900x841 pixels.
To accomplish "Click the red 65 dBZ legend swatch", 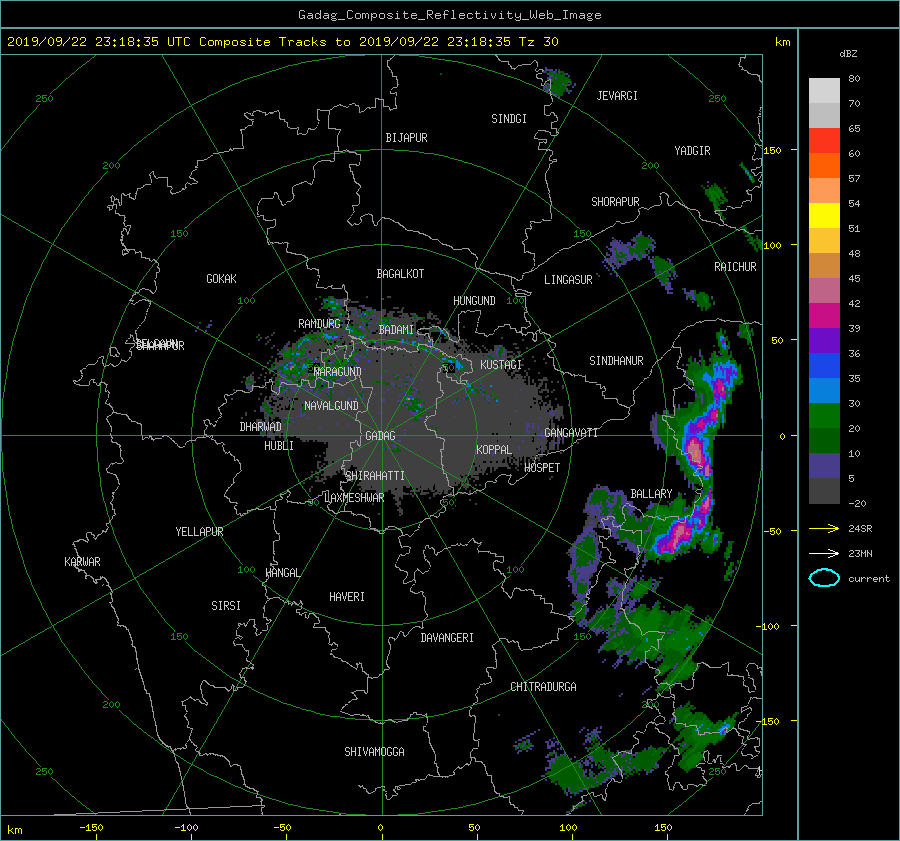I will point(824,141).
